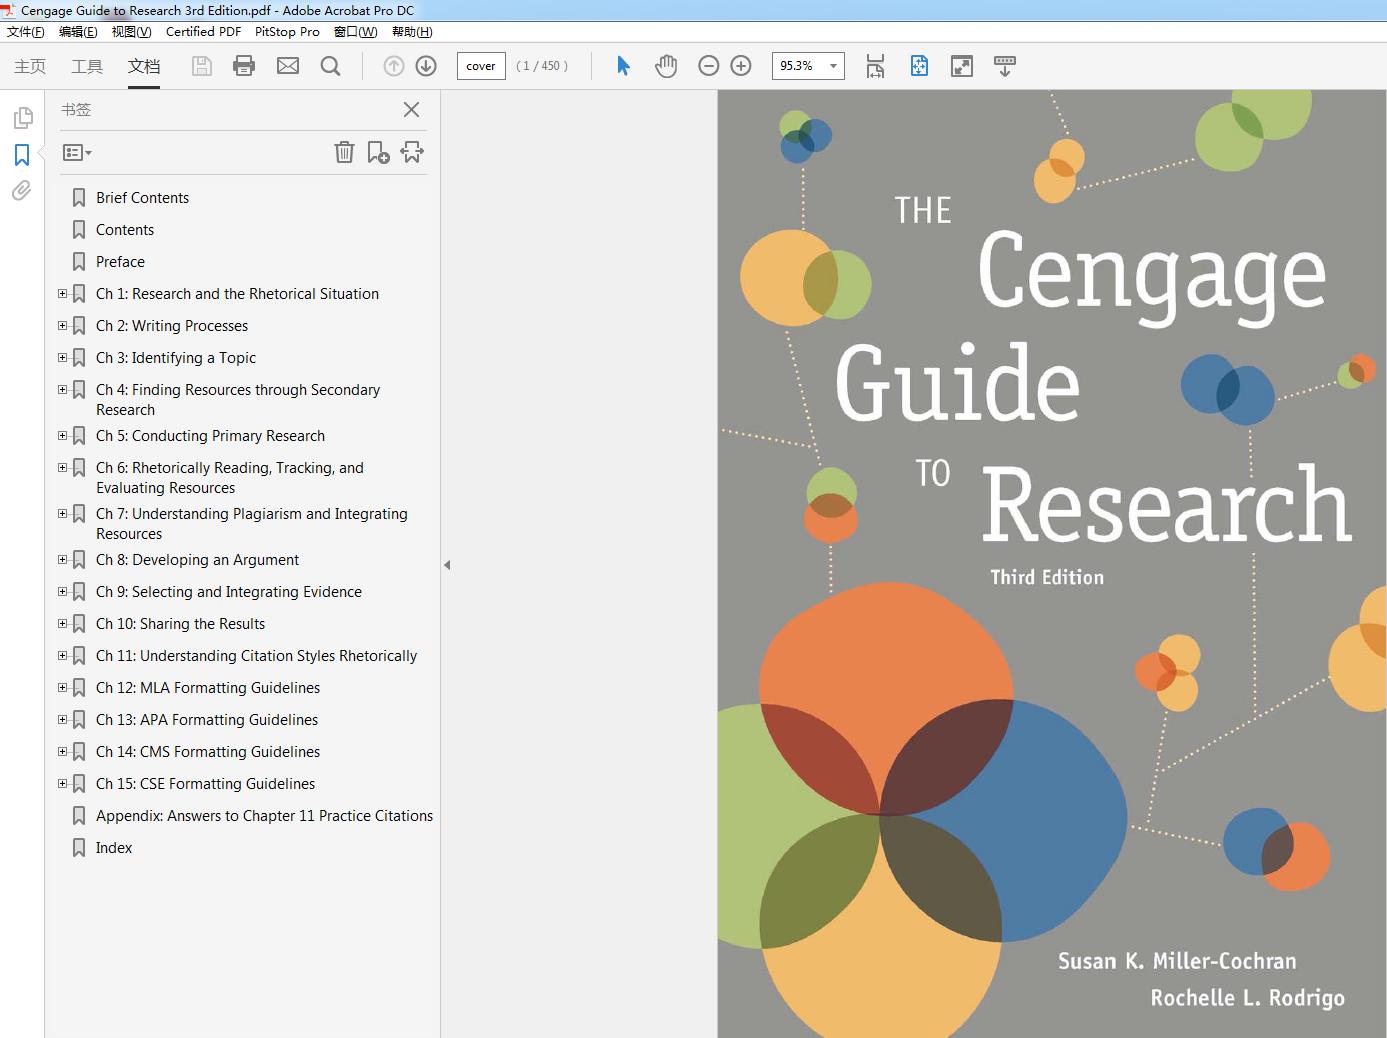Find current bookmark icon
Viewport: 1387px width, 1038px height.
412,152
